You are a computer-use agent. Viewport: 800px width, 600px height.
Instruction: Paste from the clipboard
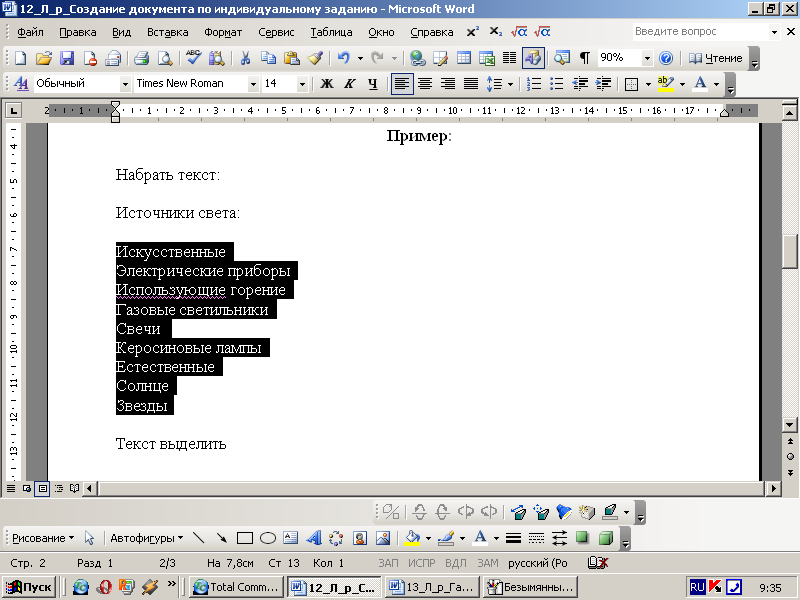click(x=291, y=58)
